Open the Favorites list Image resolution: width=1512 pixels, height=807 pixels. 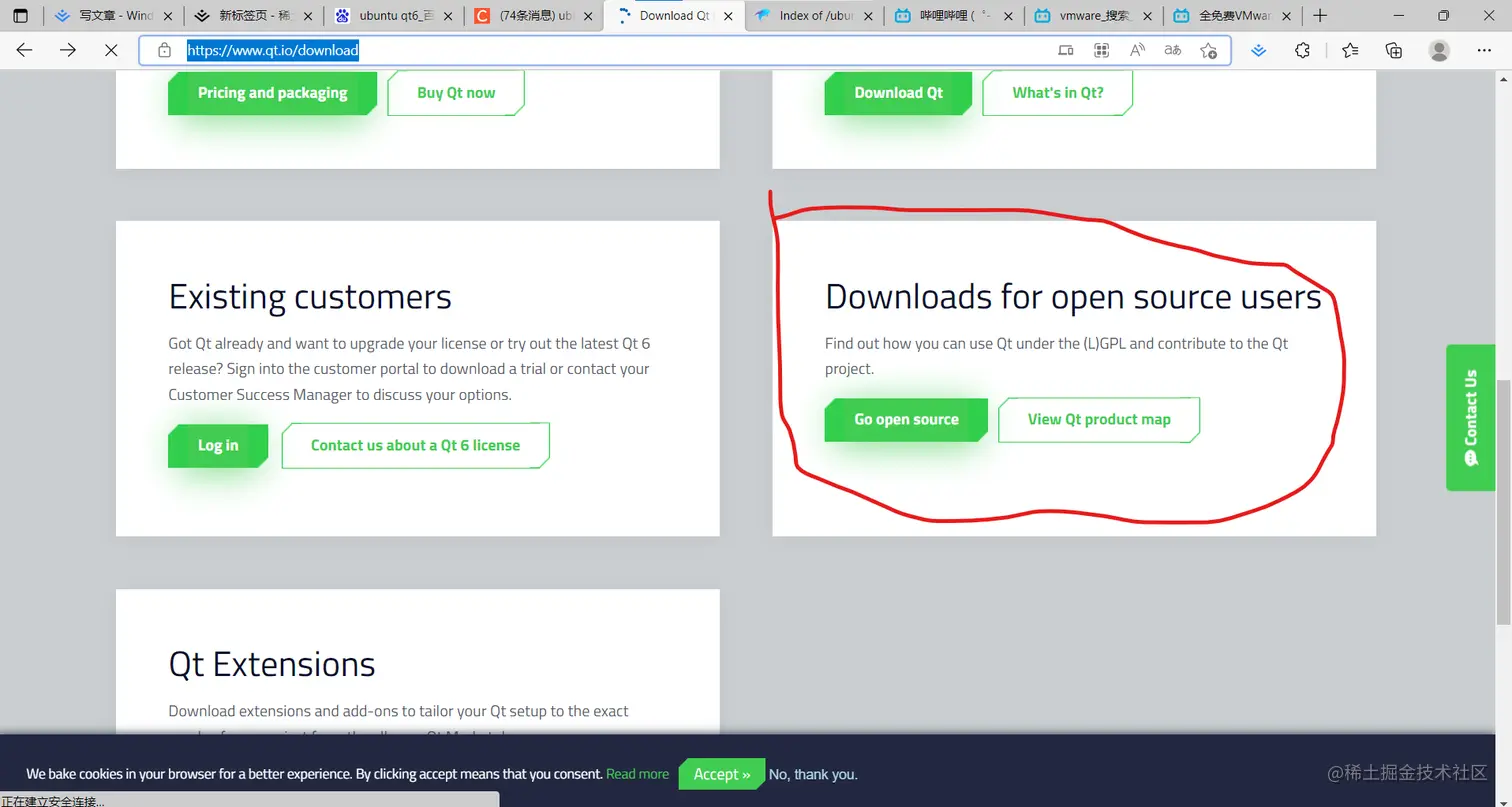[x=1350, y=50]
